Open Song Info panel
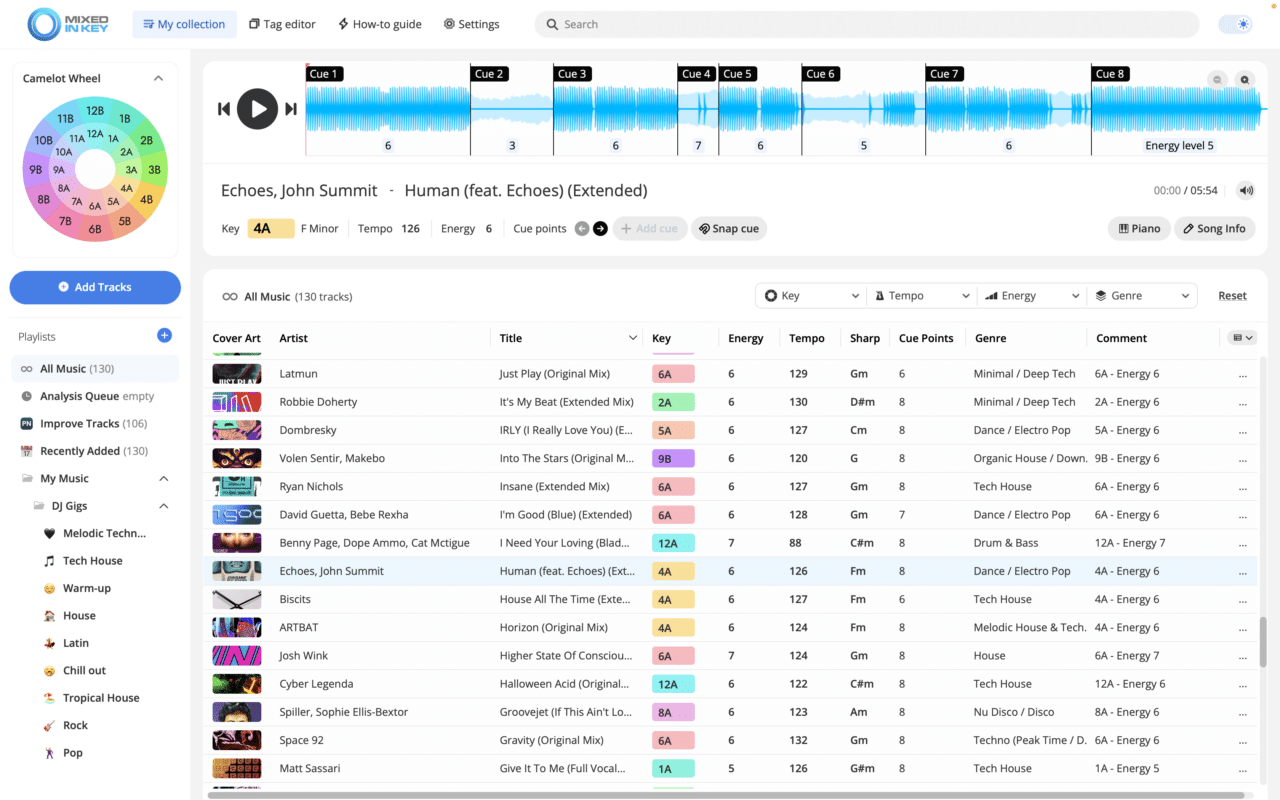 pos(1214,228)
